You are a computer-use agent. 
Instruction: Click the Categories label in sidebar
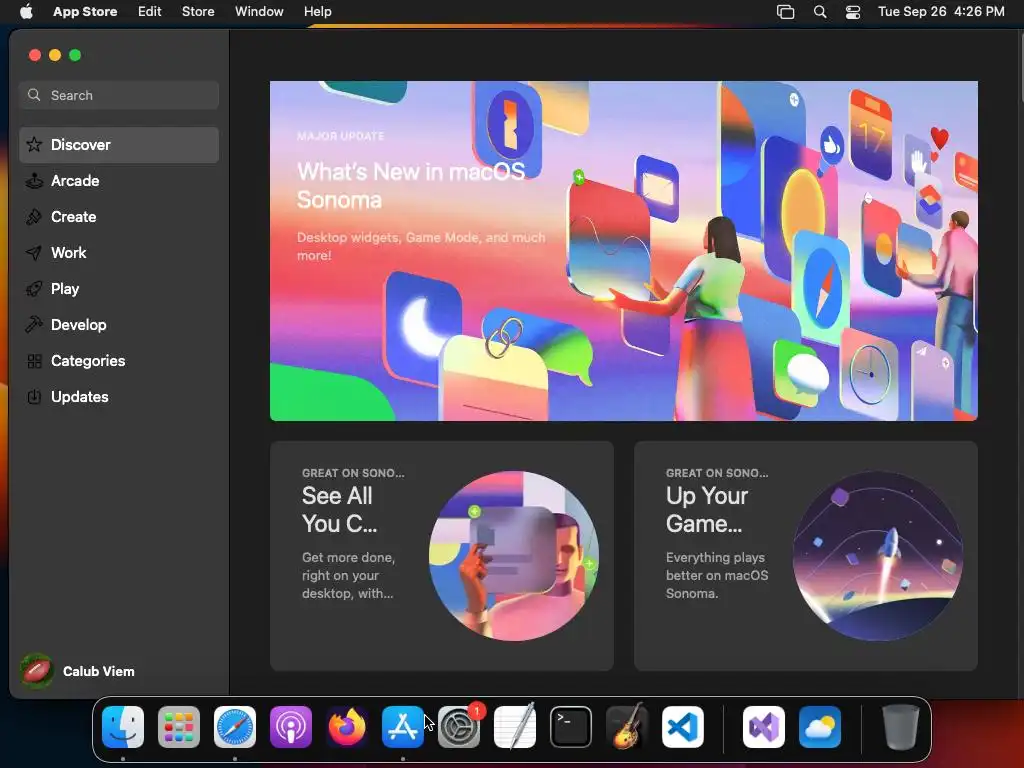[88, 360]
